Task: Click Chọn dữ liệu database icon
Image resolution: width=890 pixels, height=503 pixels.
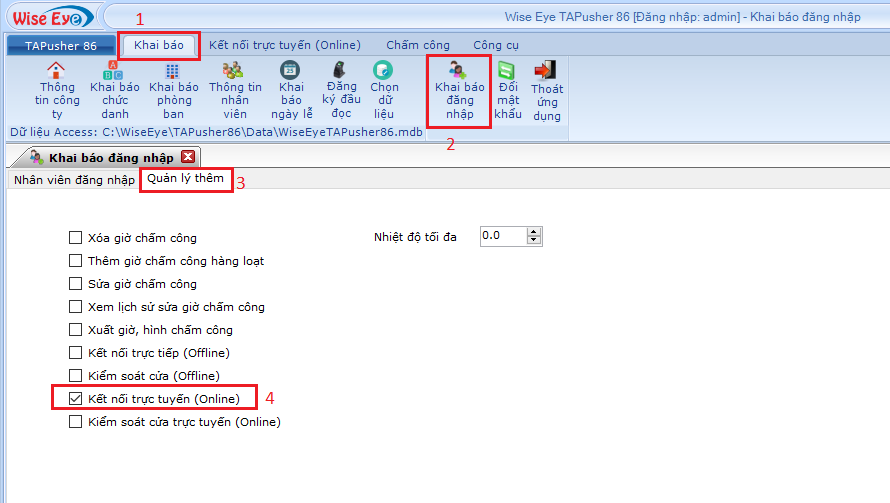Action: (x=384, y=70)
